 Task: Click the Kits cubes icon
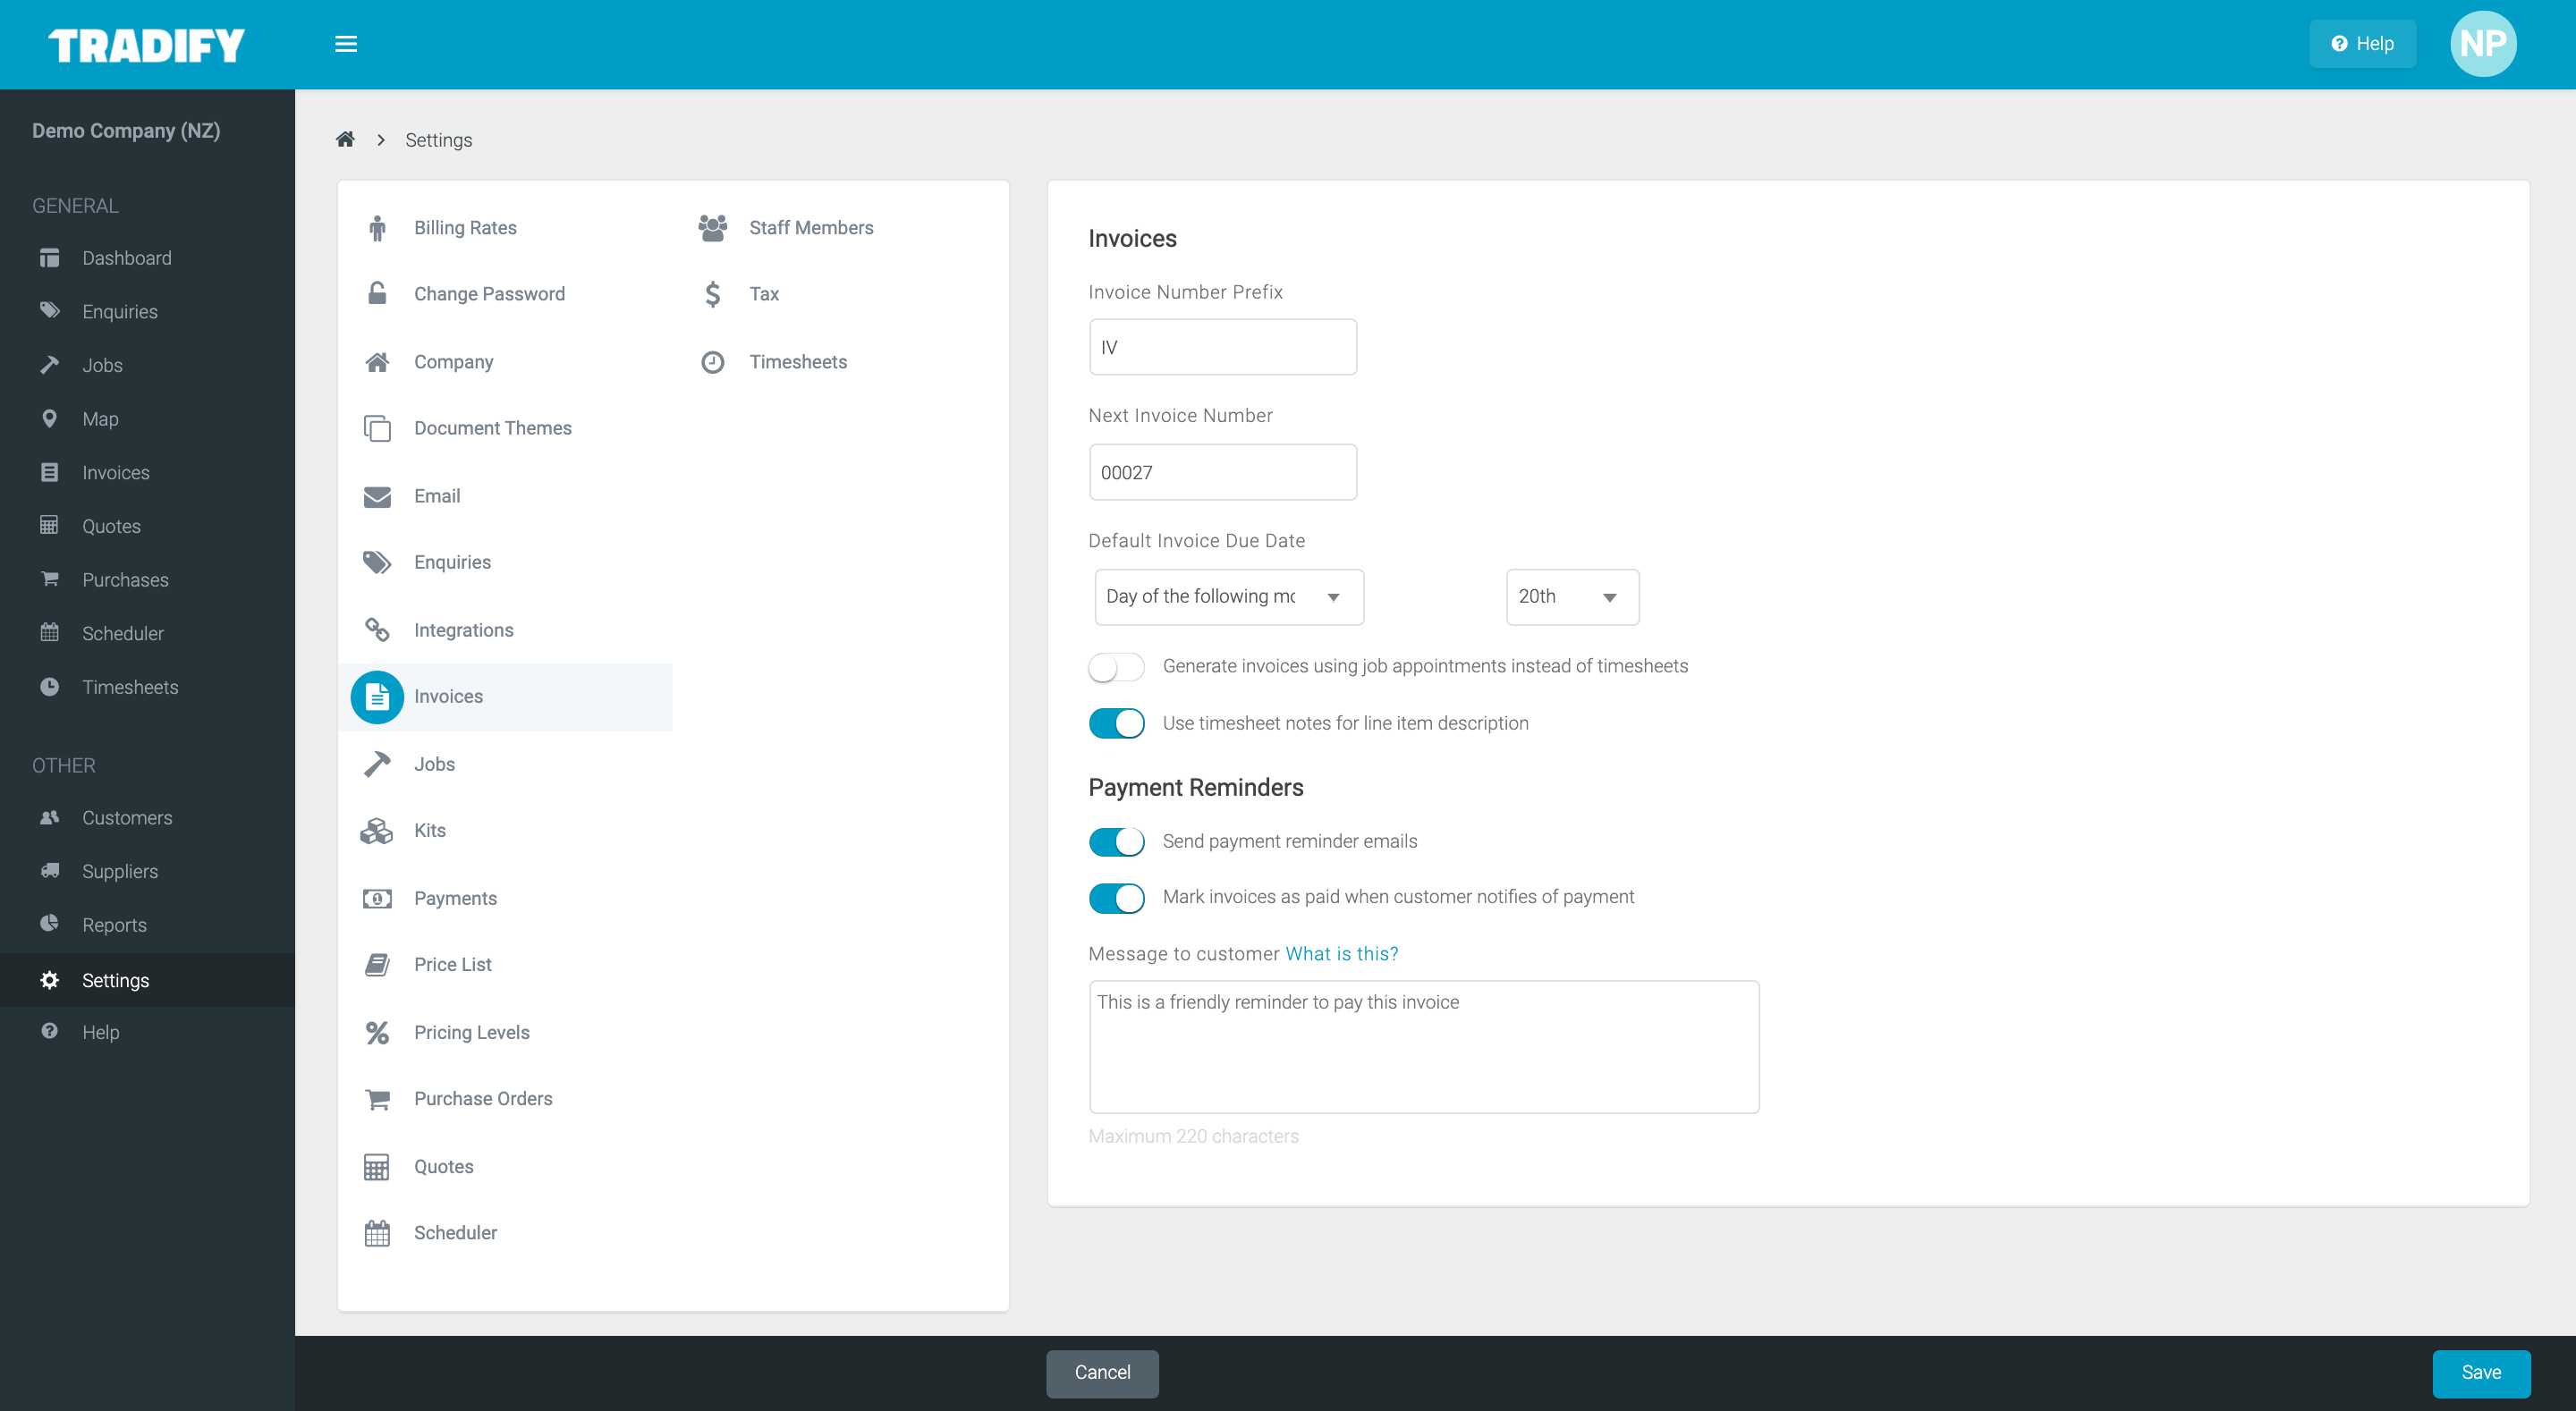point(377,831)
